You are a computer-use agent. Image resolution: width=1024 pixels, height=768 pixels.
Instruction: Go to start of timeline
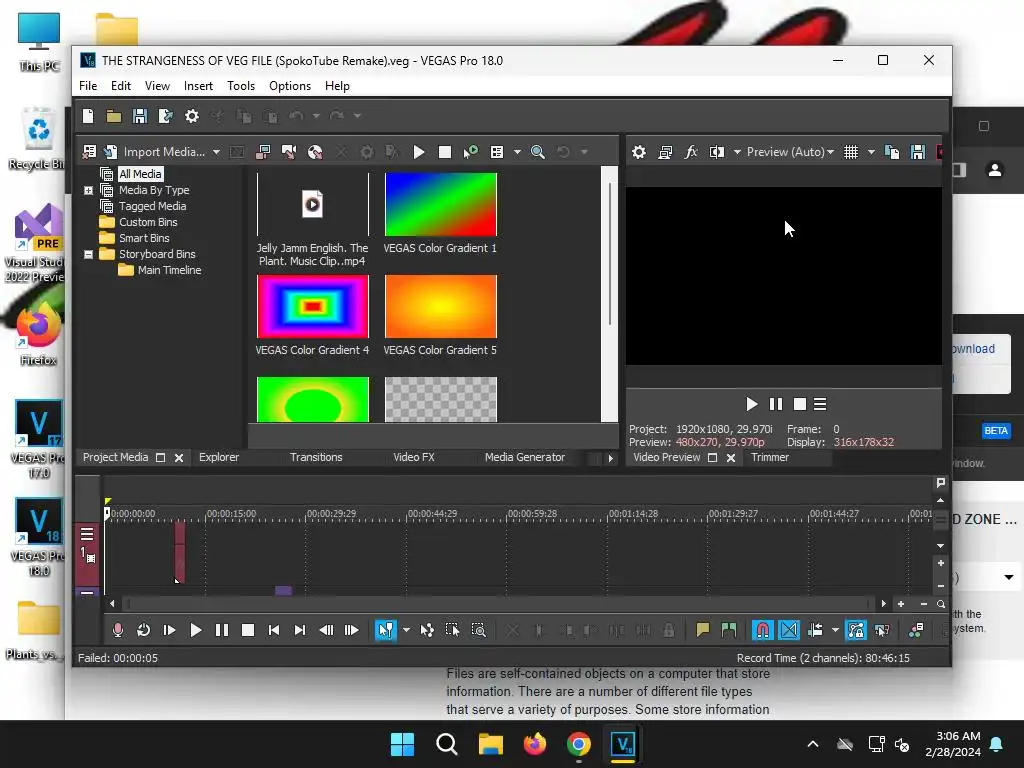274,630
